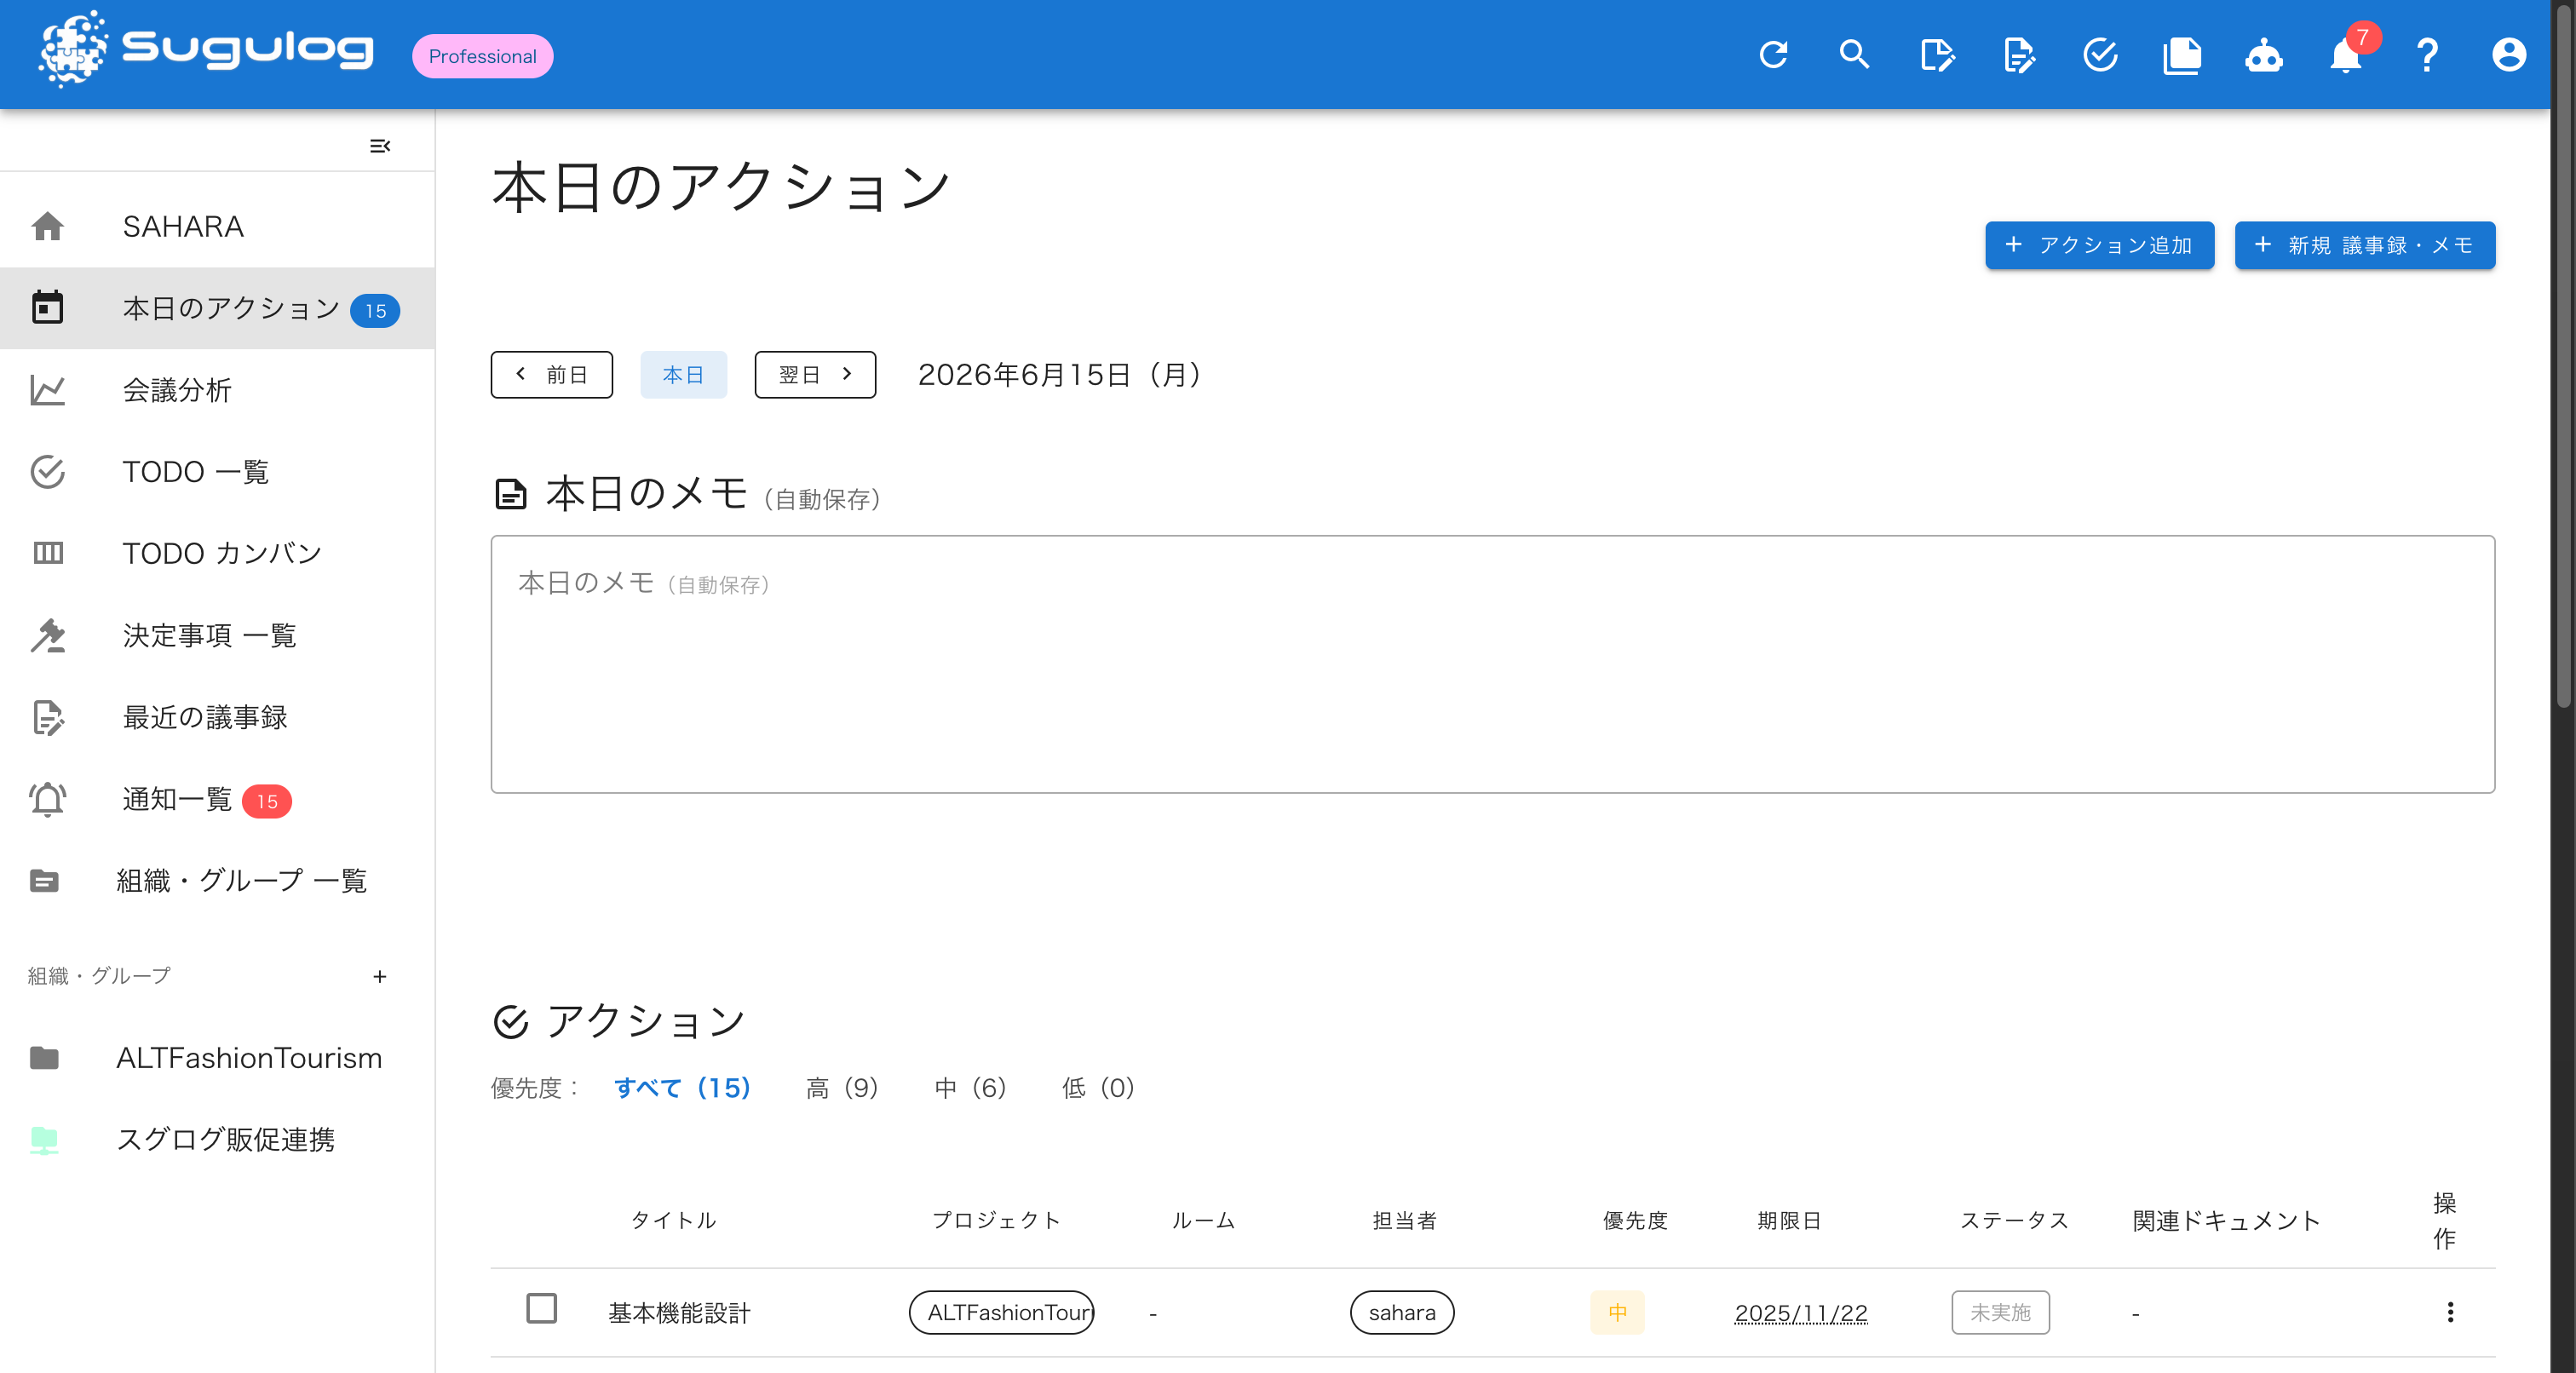Check the 基本機能設計 action checkbox
2576x1373 pixels.
click(541, 1309)
